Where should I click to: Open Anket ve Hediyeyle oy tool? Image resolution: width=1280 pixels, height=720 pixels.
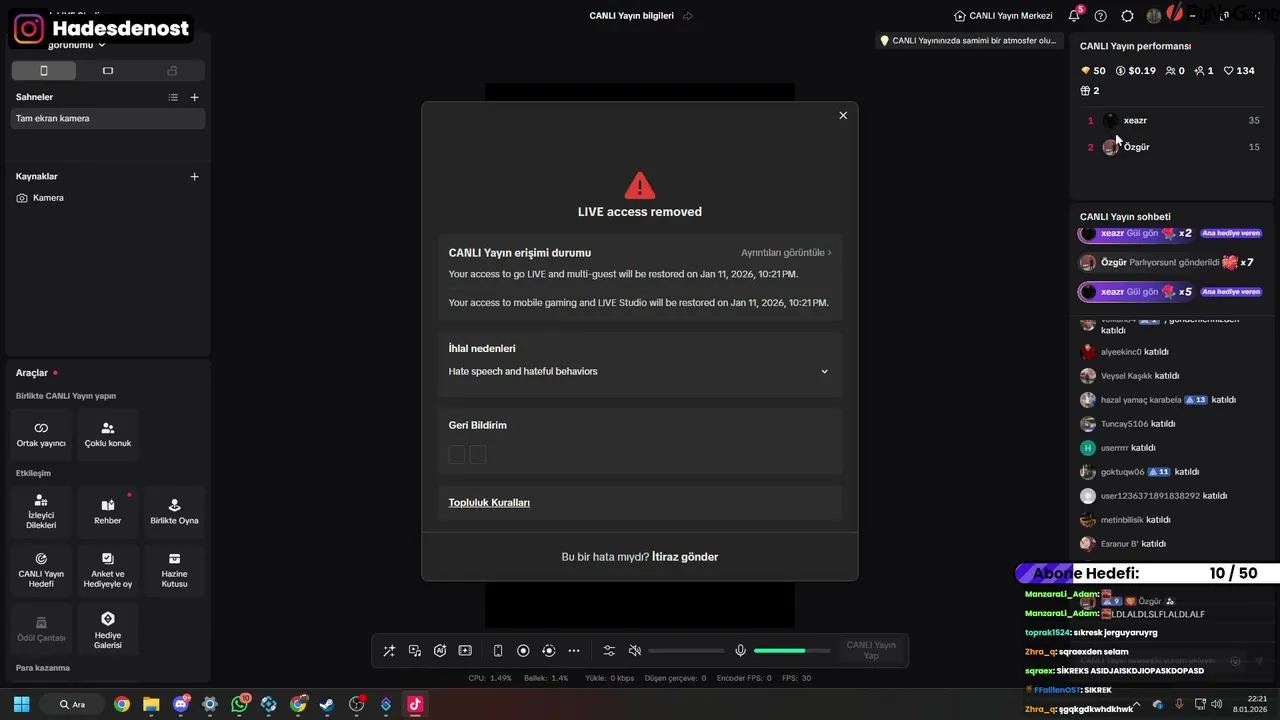tap(108, 570)
